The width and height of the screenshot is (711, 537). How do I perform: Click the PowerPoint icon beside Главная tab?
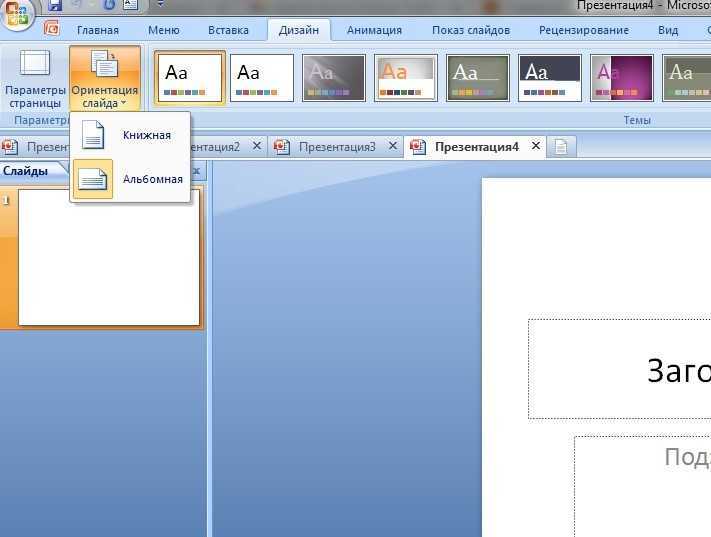(x=52, y=28)
